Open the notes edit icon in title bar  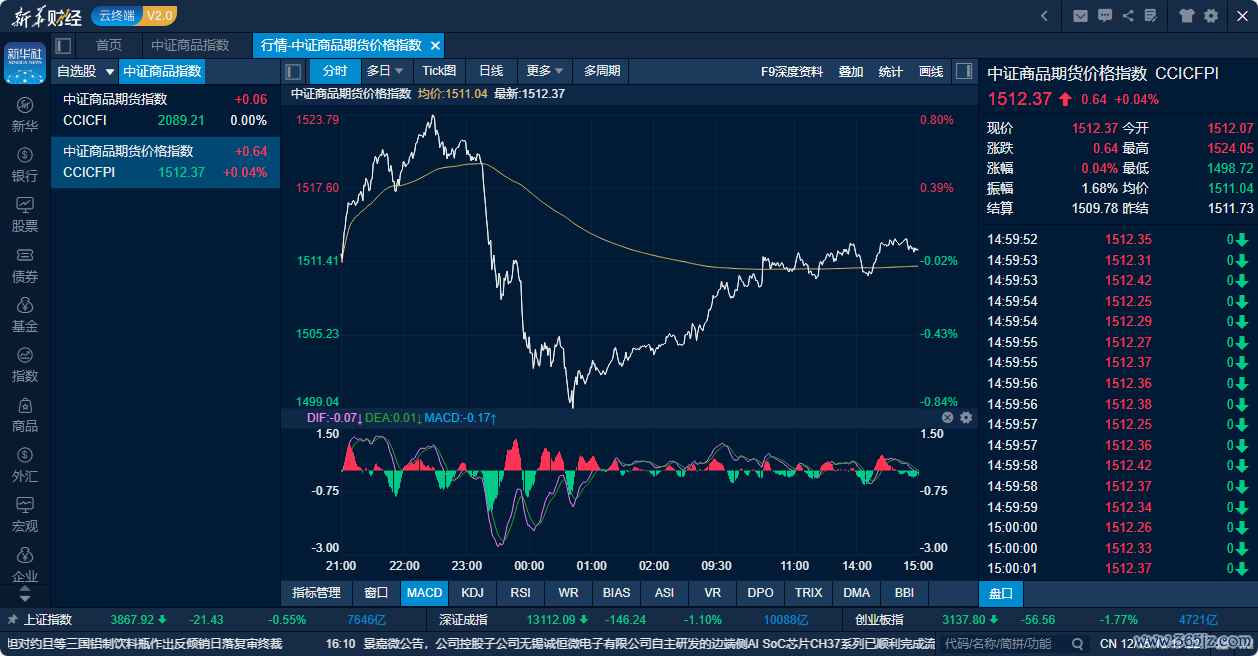(x=1151, y=16)
